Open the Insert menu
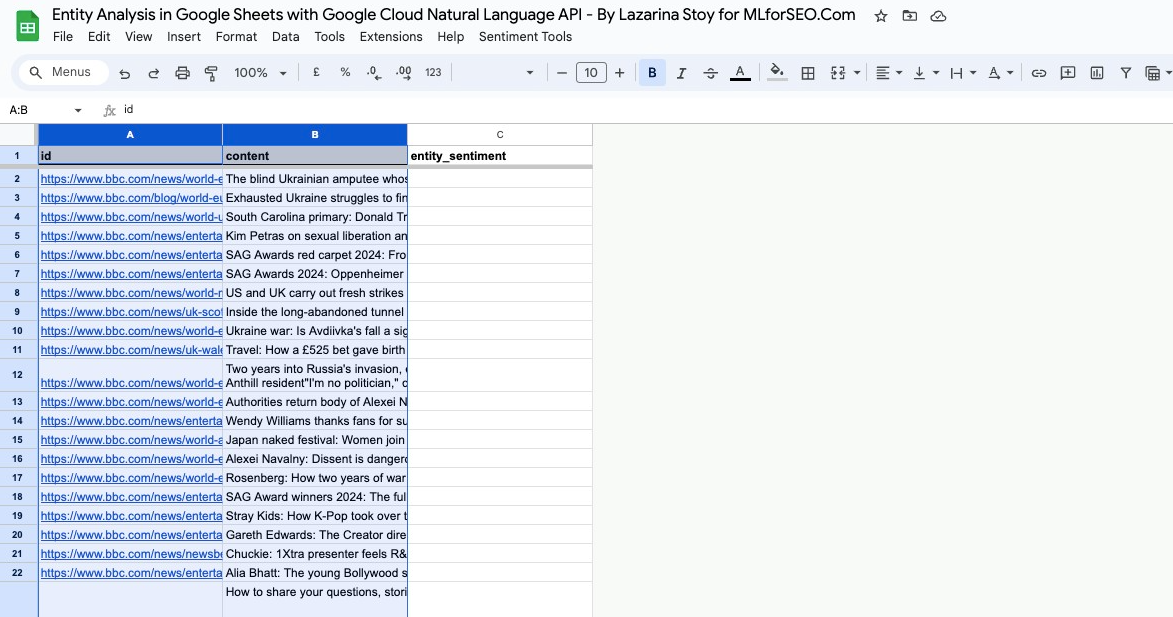 coord(184,37)
